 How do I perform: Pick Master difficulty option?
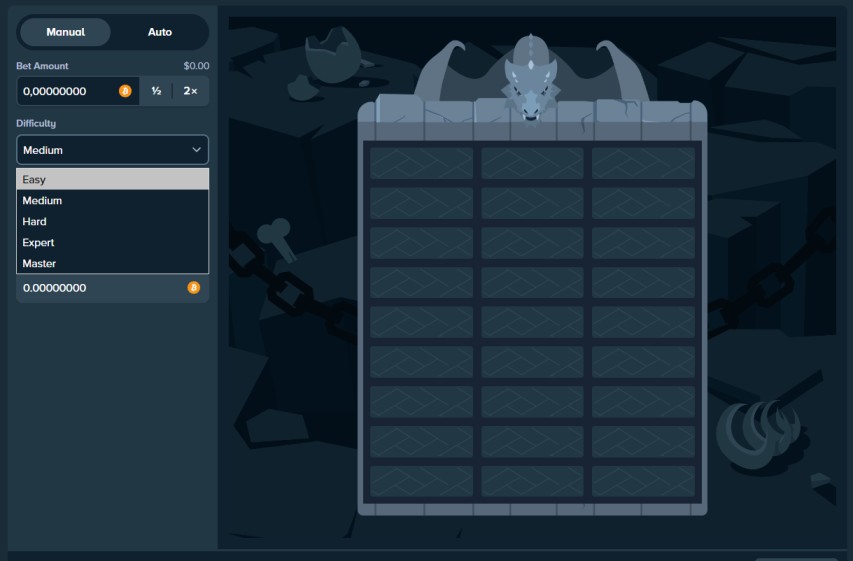tap(112, 264)
